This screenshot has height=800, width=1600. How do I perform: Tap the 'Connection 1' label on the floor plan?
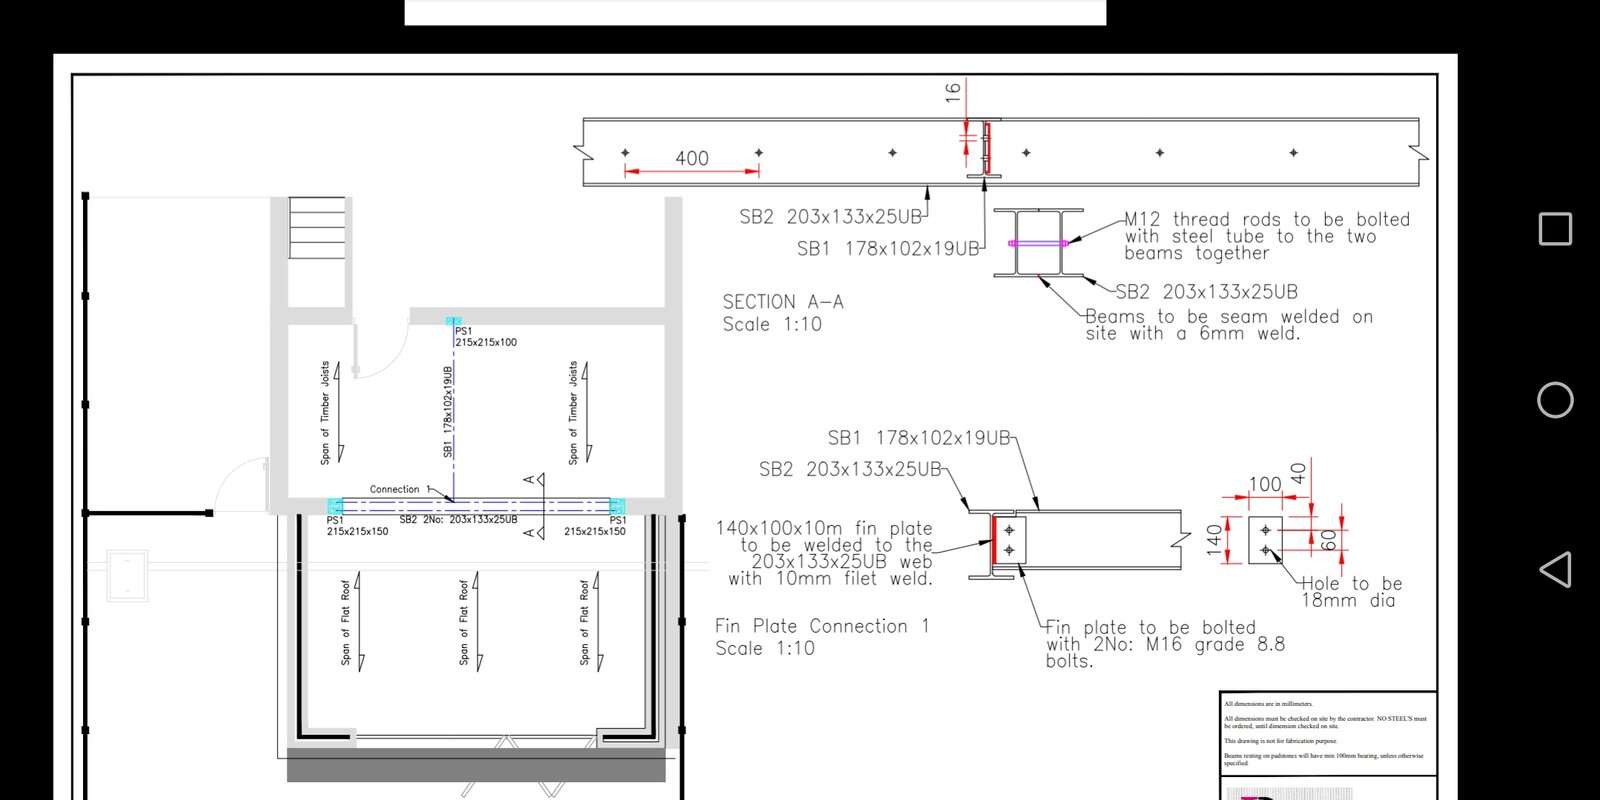coord(399,489)
